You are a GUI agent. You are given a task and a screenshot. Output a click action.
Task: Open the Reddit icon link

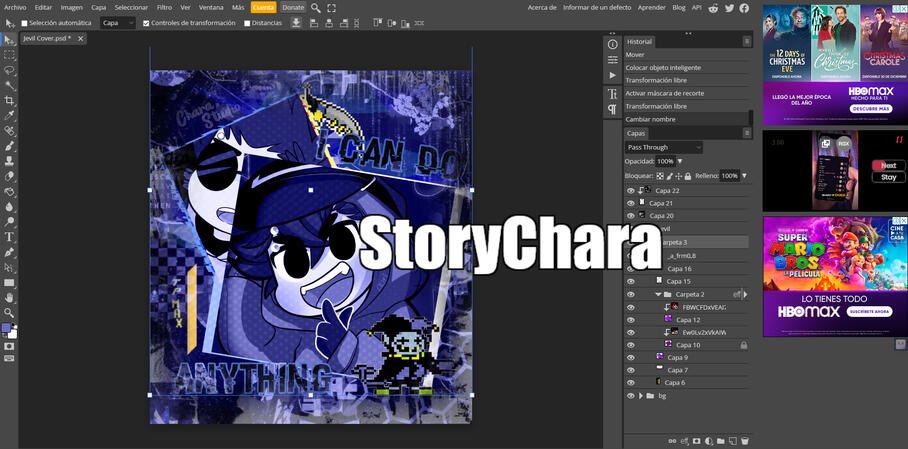tap(713, 7)
